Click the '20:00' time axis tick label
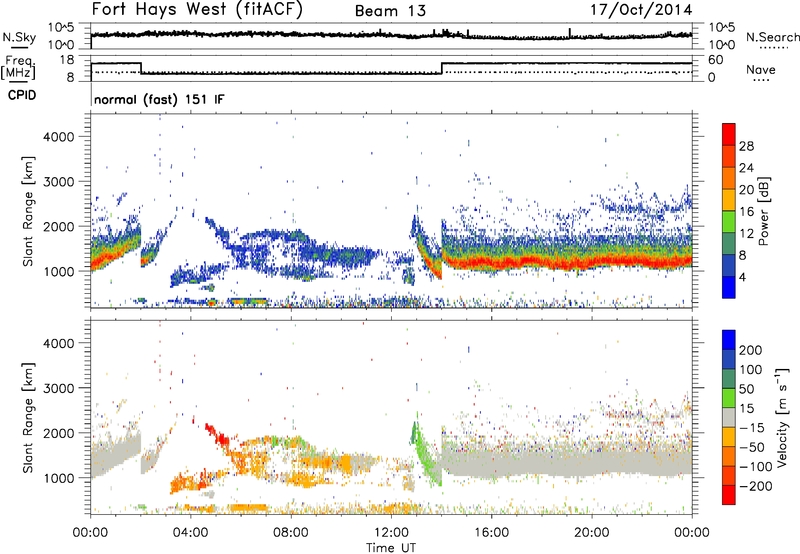The height and width of the screenshot is (554, 800). point(592,533)
